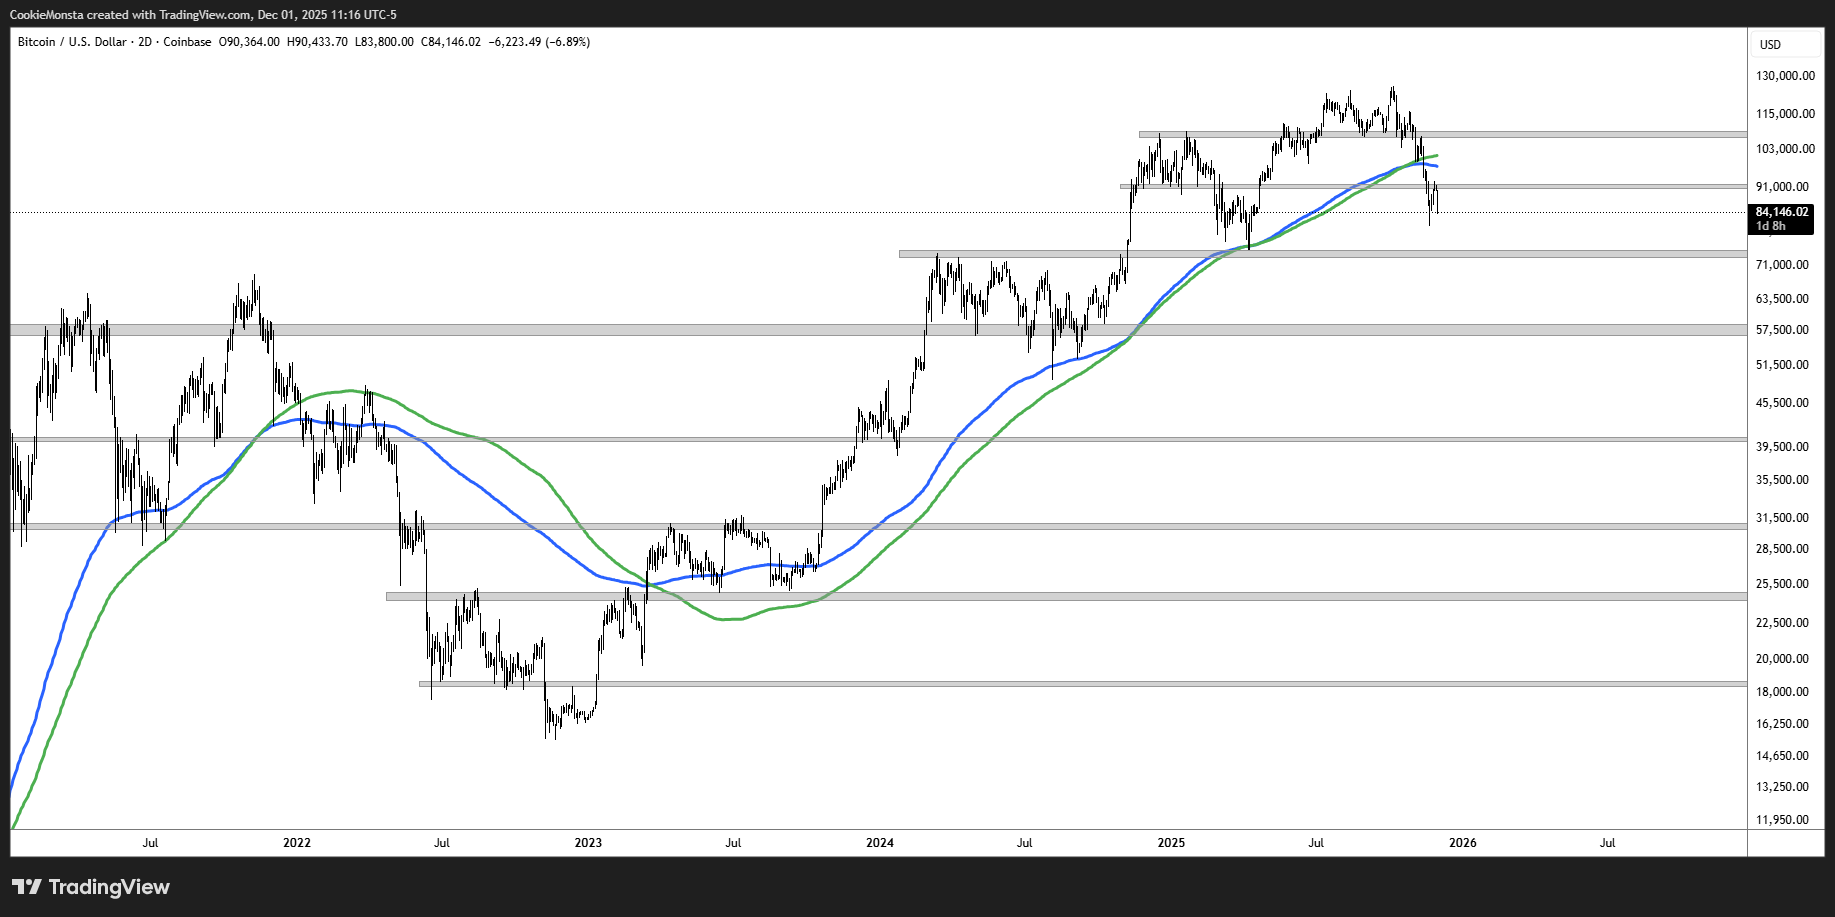
Task: Click the 2026 label on time axis
Action: (1462, 843)
